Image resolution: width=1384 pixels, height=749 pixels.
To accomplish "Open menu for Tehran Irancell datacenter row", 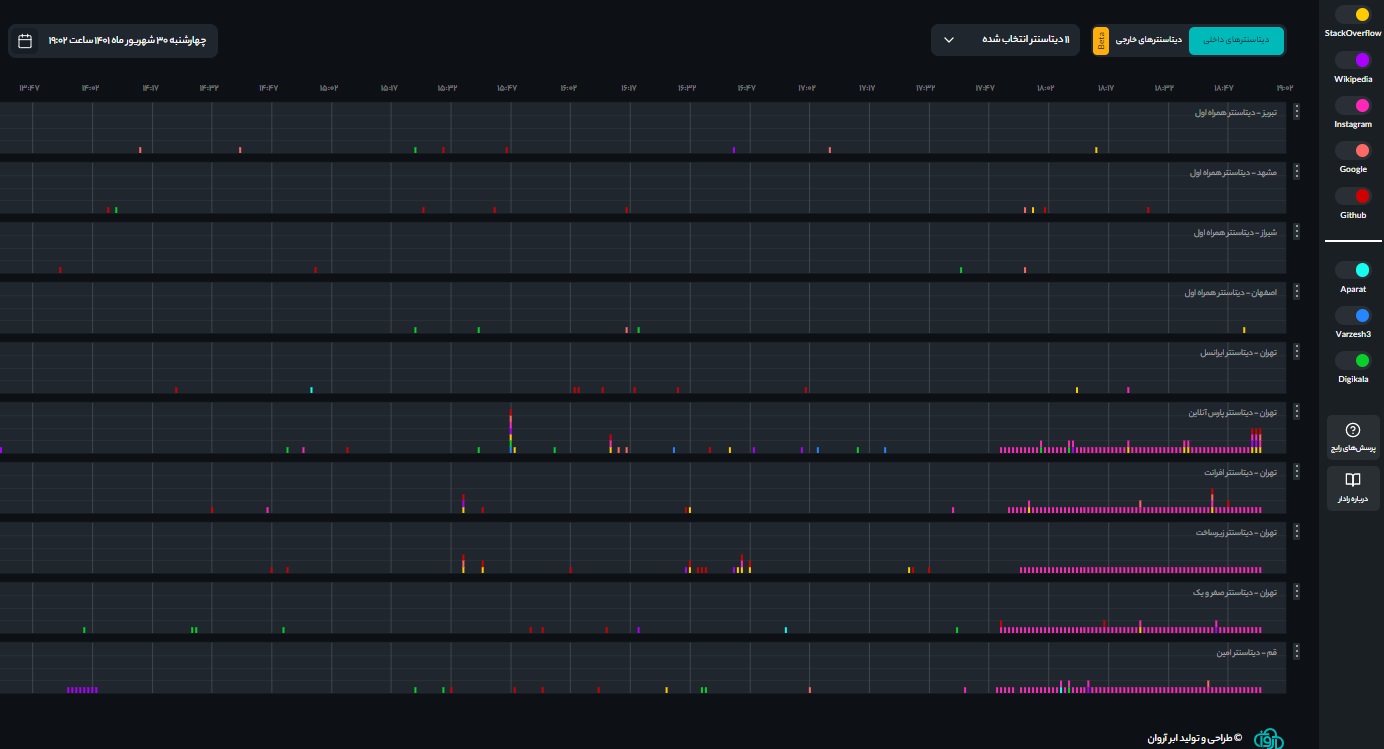I will (1296, 352).
